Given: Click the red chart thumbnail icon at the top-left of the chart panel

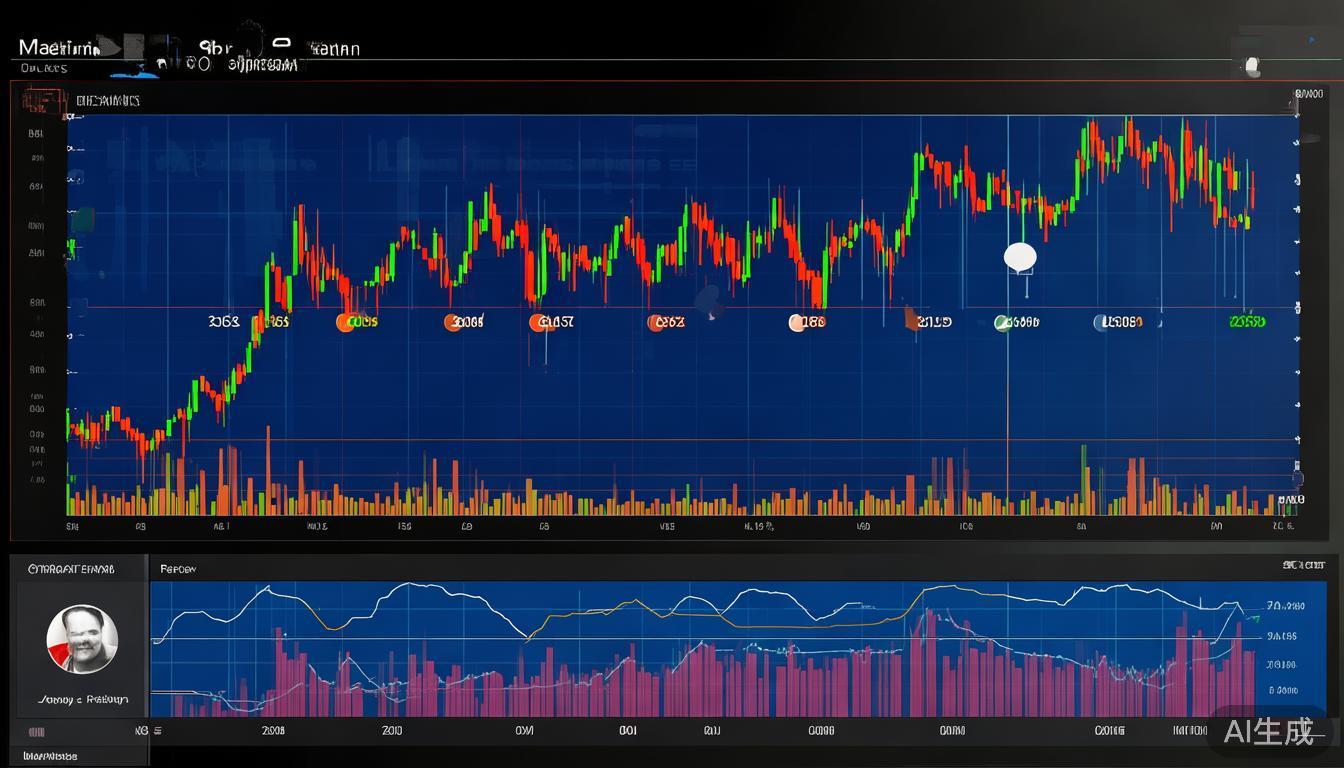Looking at the screenshot, I should pos(40,100).
